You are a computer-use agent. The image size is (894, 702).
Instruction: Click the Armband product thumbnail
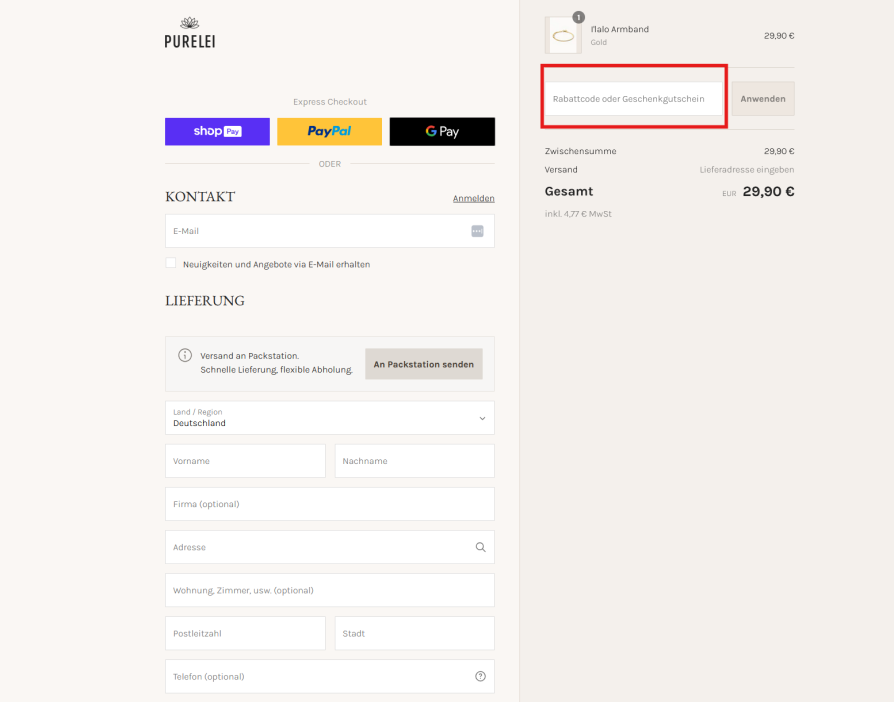[x=563, y=35]
